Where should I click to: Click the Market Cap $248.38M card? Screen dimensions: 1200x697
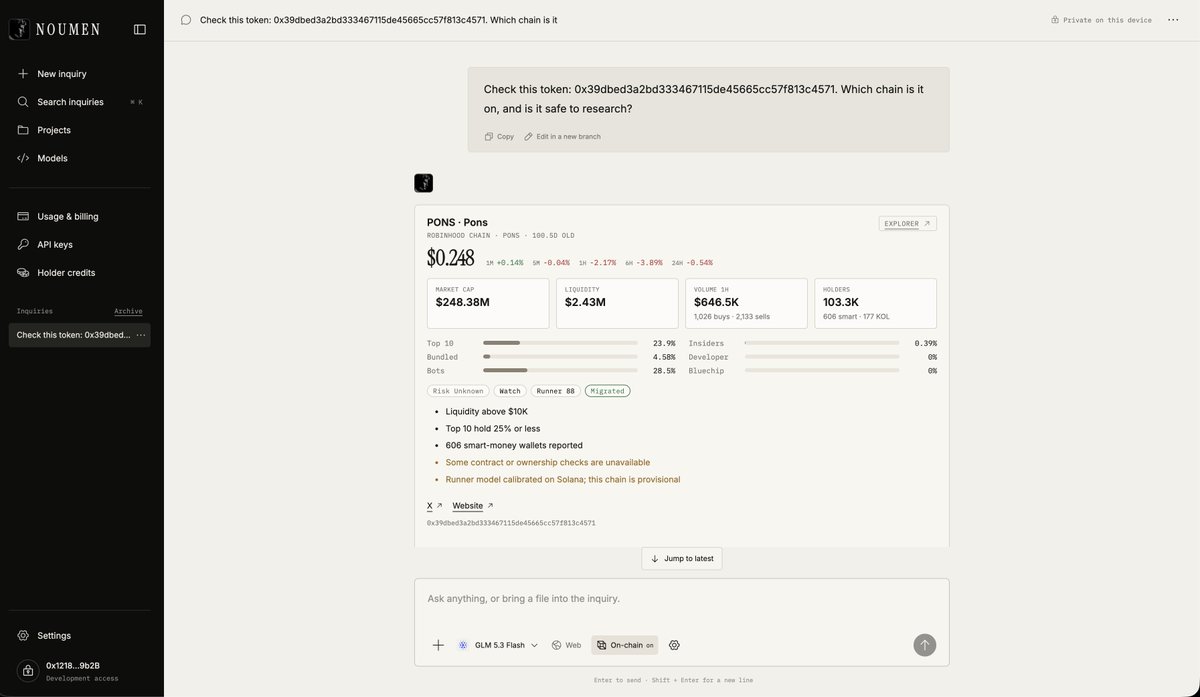point(488,303)
